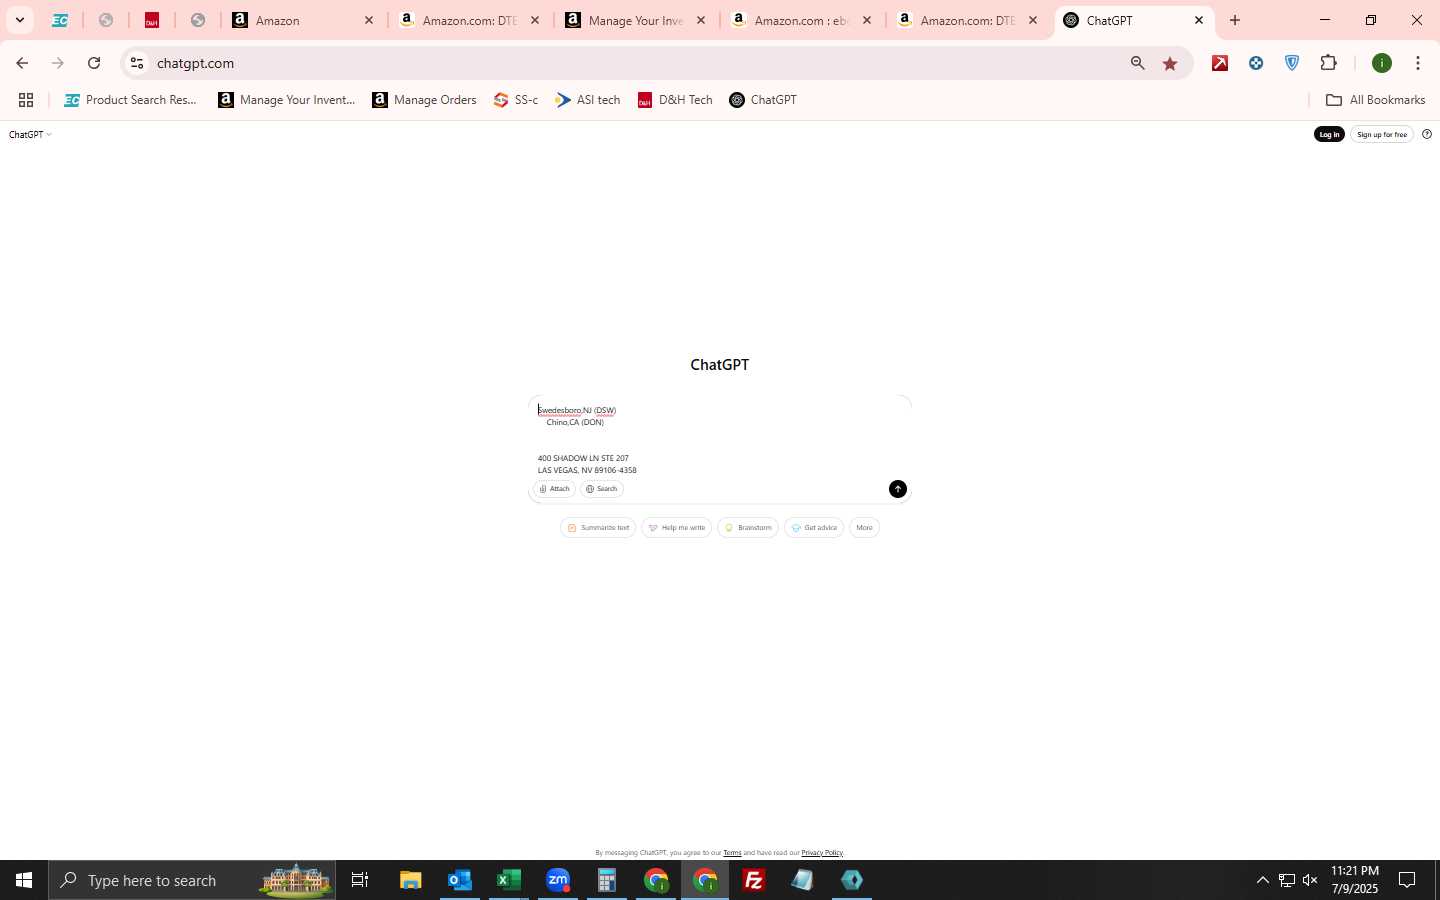Open the Adobe Acrobat extension icon

click(1220, 63)
